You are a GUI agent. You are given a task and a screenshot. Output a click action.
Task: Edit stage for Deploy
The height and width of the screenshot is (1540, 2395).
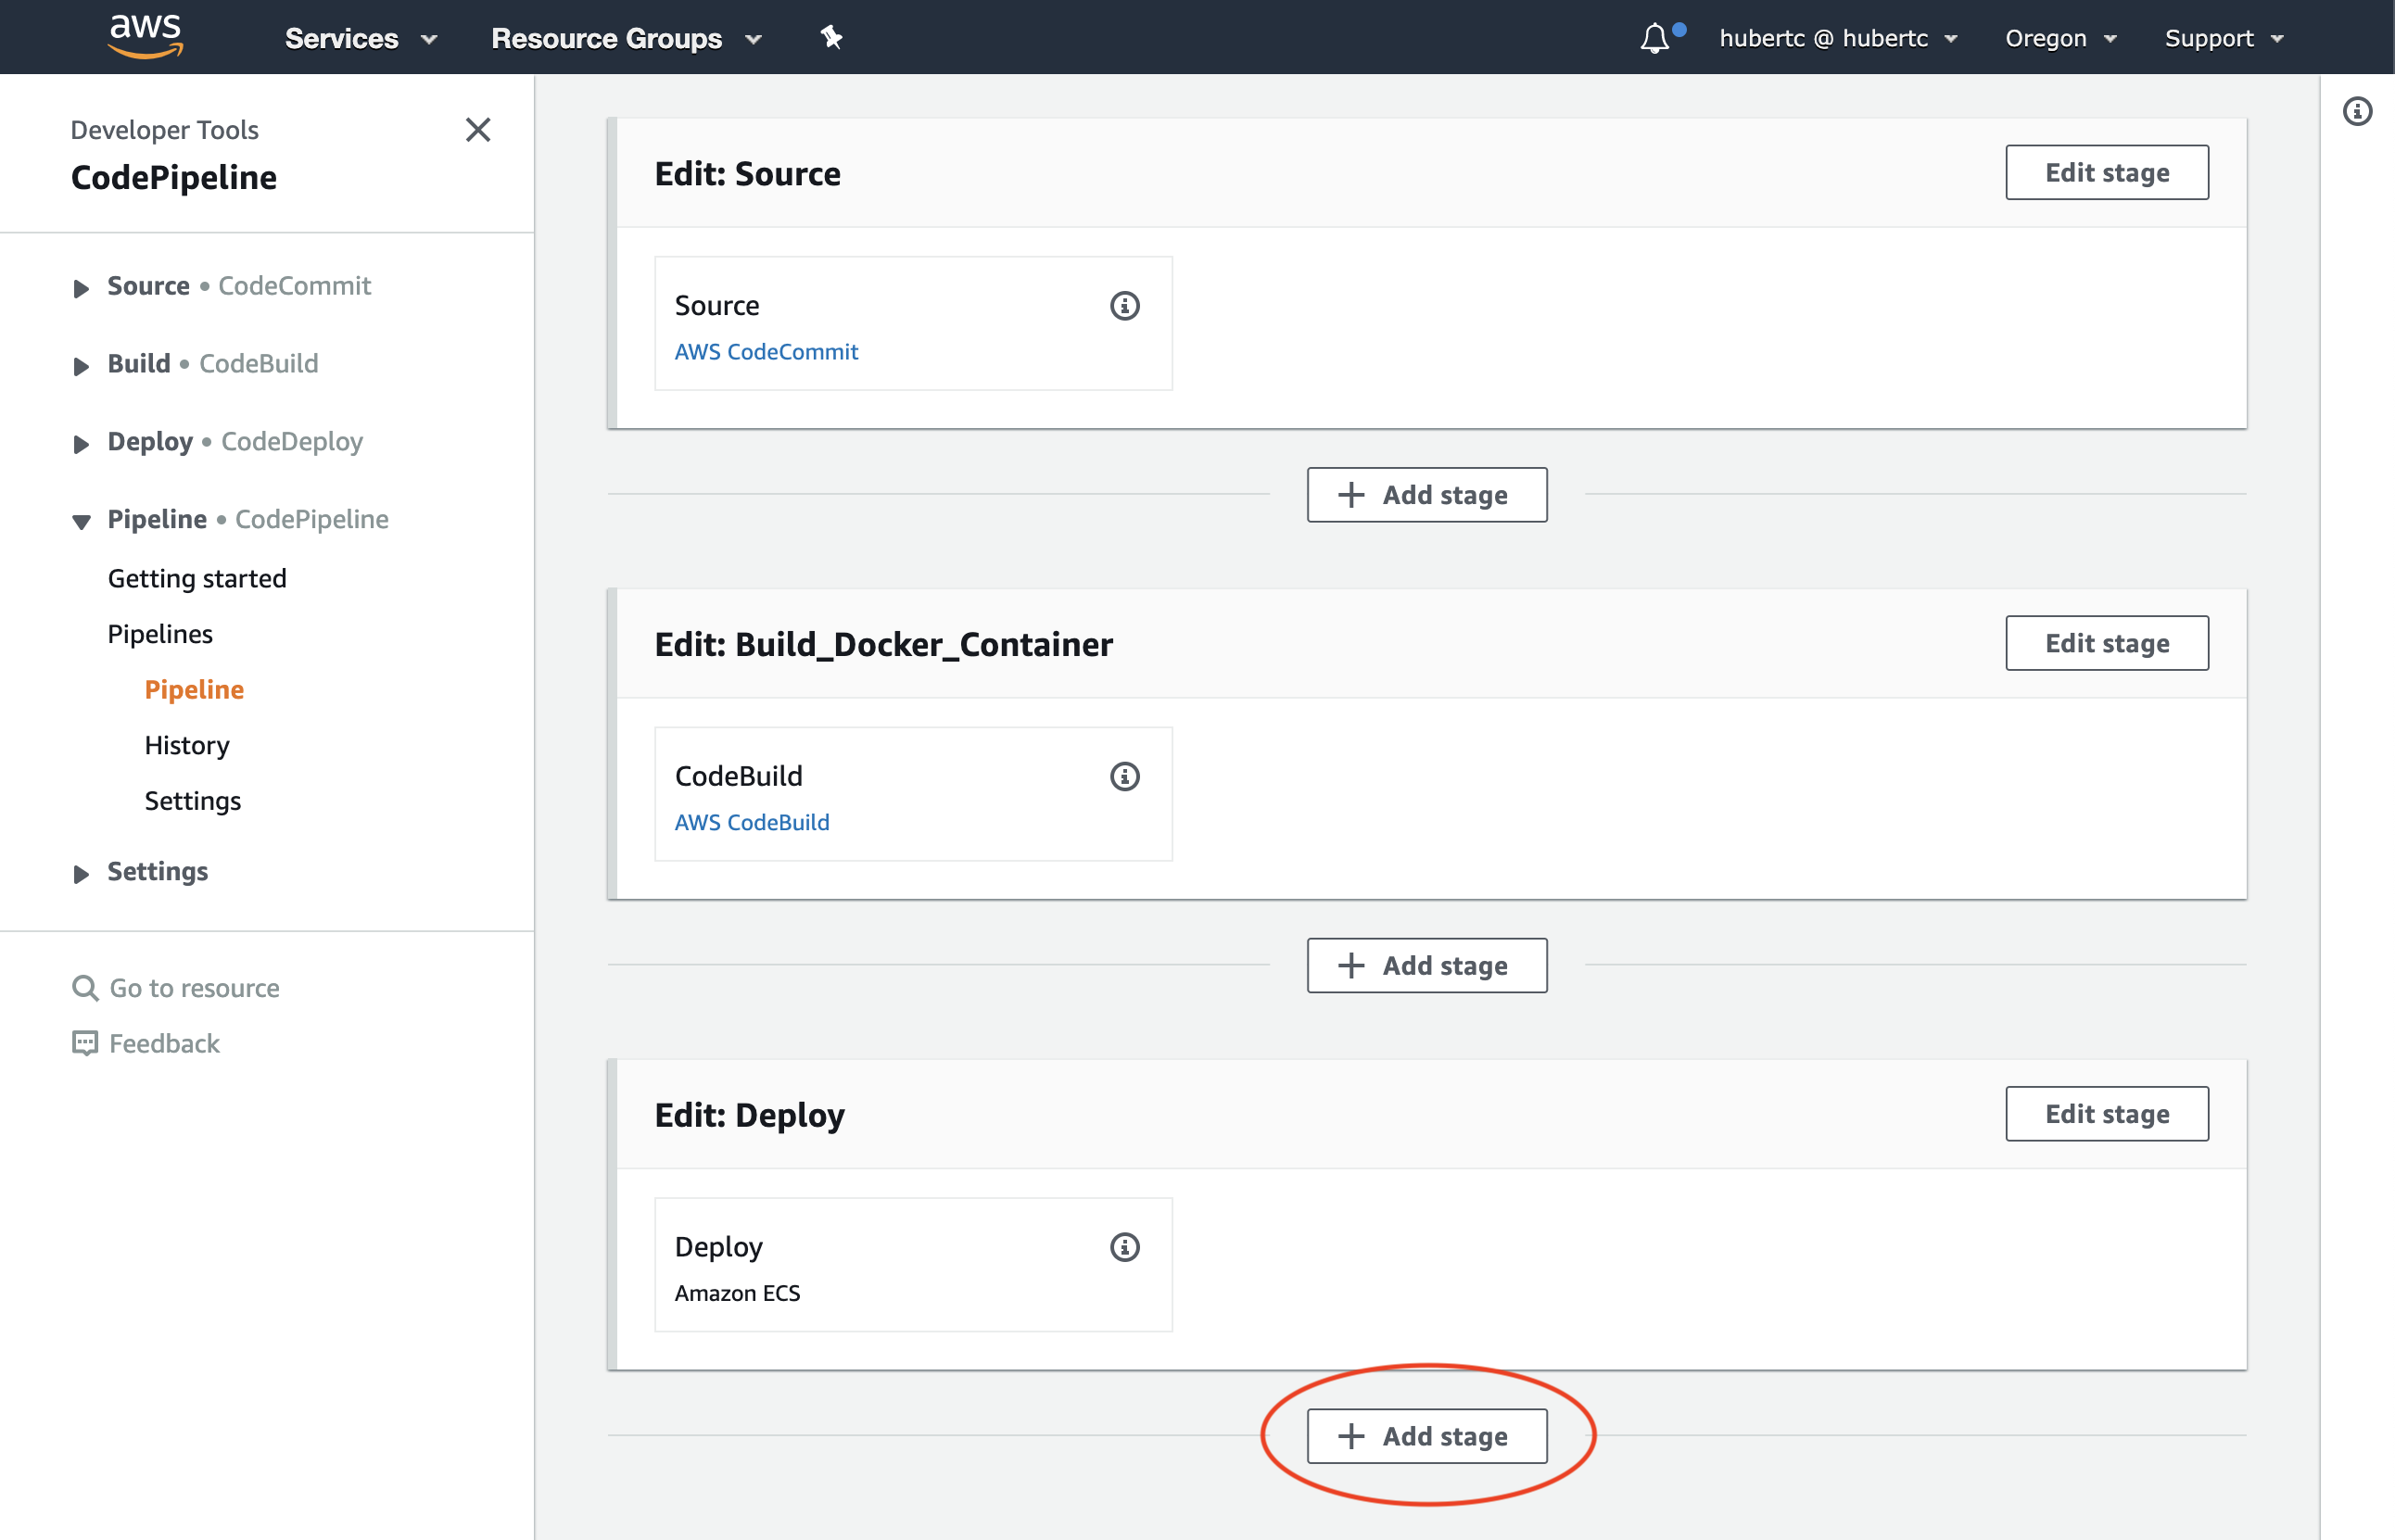tap(2107, 1114)
